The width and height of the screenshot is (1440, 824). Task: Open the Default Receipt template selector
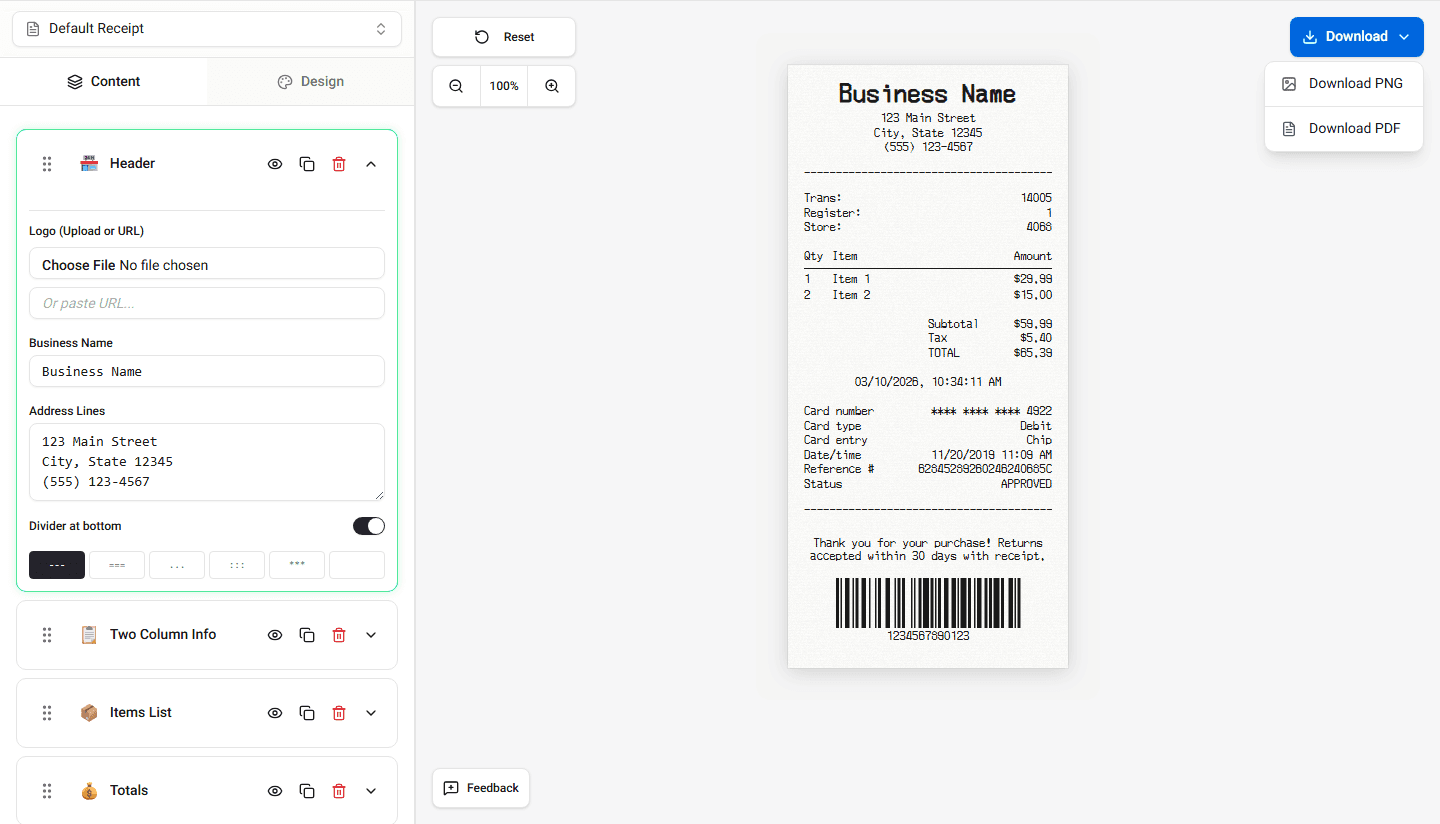coord(206,29)
